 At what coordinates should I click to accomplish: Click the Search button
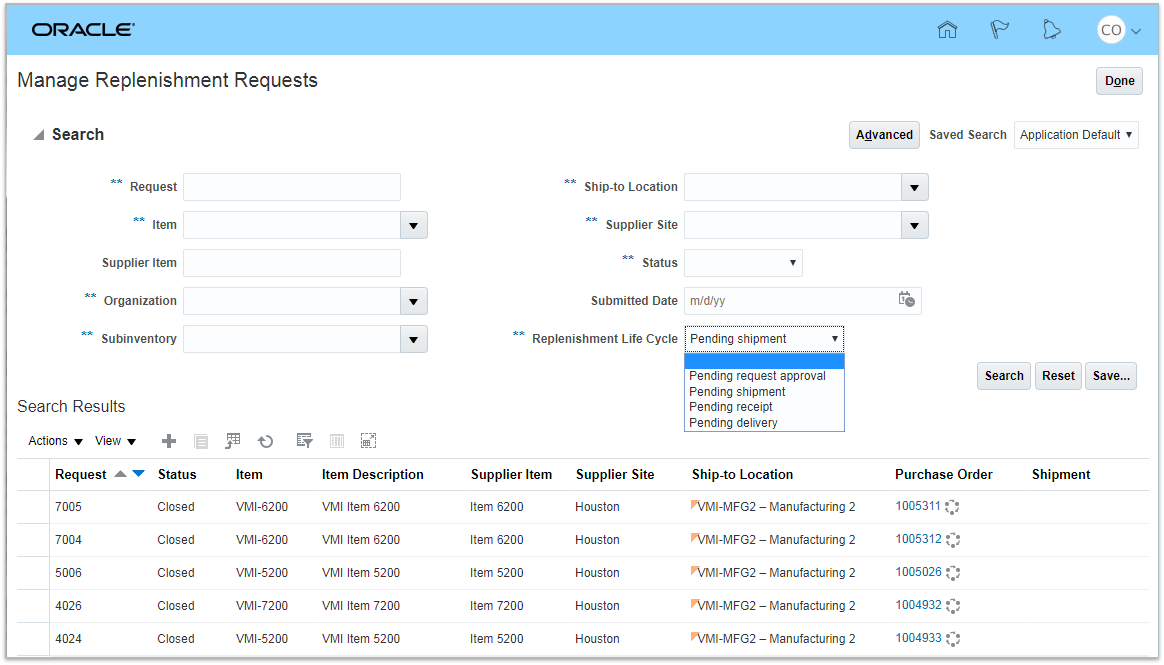tap(1004, 376)
